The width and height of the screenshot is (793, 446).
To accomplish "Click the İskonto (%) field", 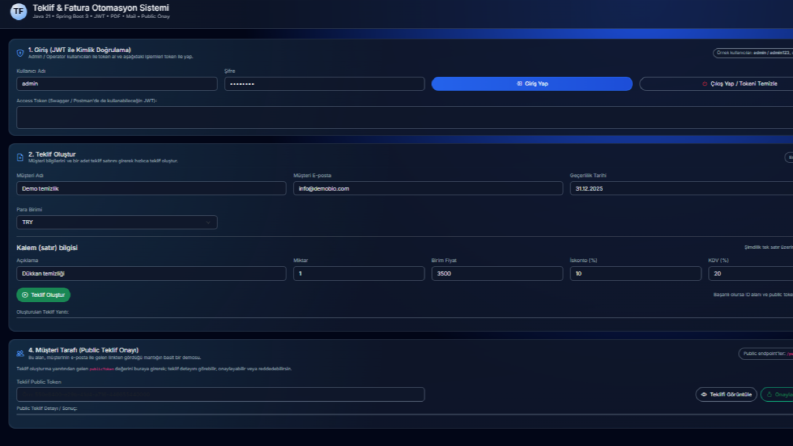I will 635,274.
